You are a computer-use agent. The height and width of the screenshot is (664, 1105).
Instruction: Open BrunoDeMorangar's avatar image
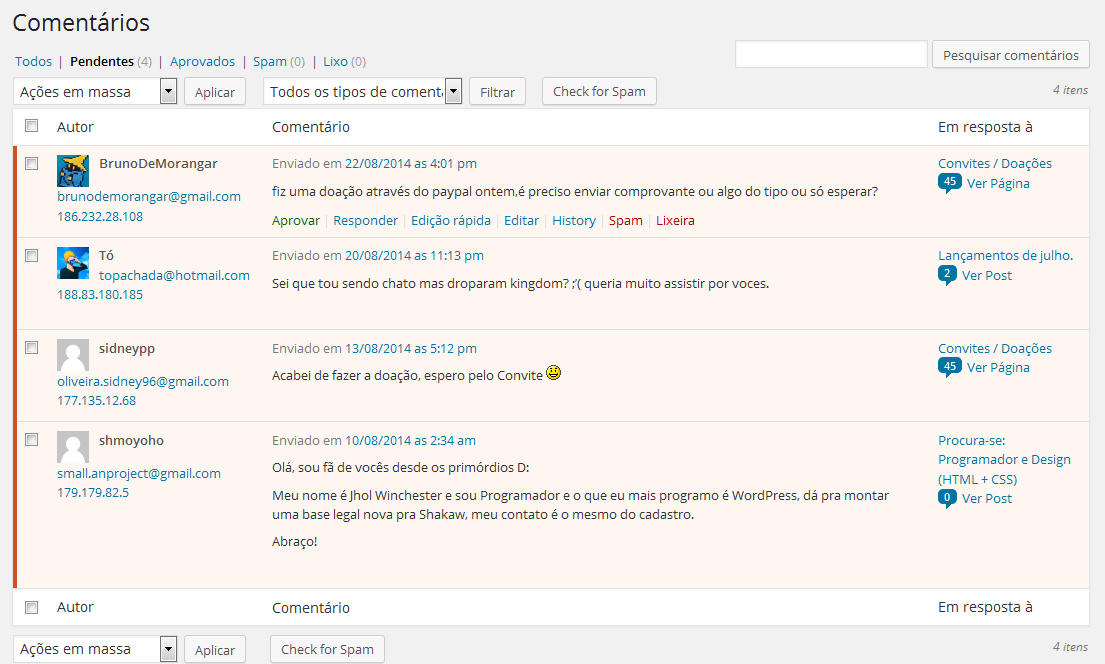click(73, 171)
